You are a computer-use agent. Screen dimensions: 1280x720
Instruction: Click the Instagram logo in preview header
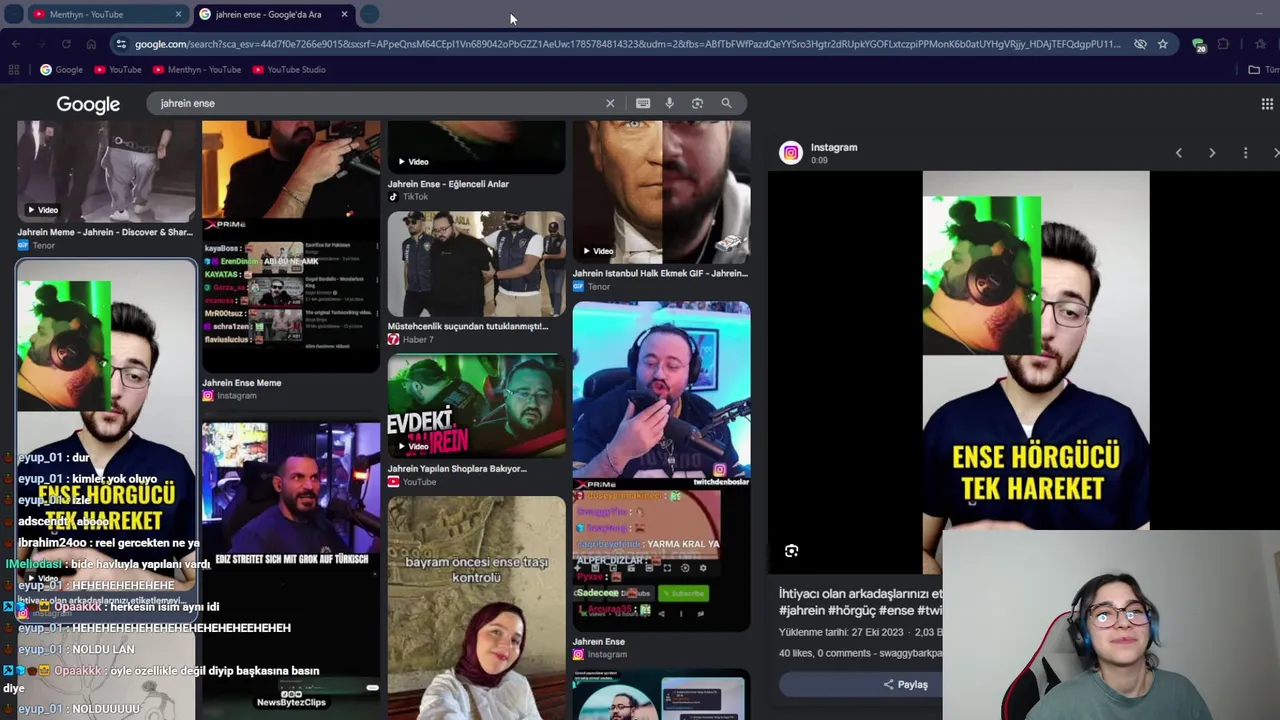791,153
